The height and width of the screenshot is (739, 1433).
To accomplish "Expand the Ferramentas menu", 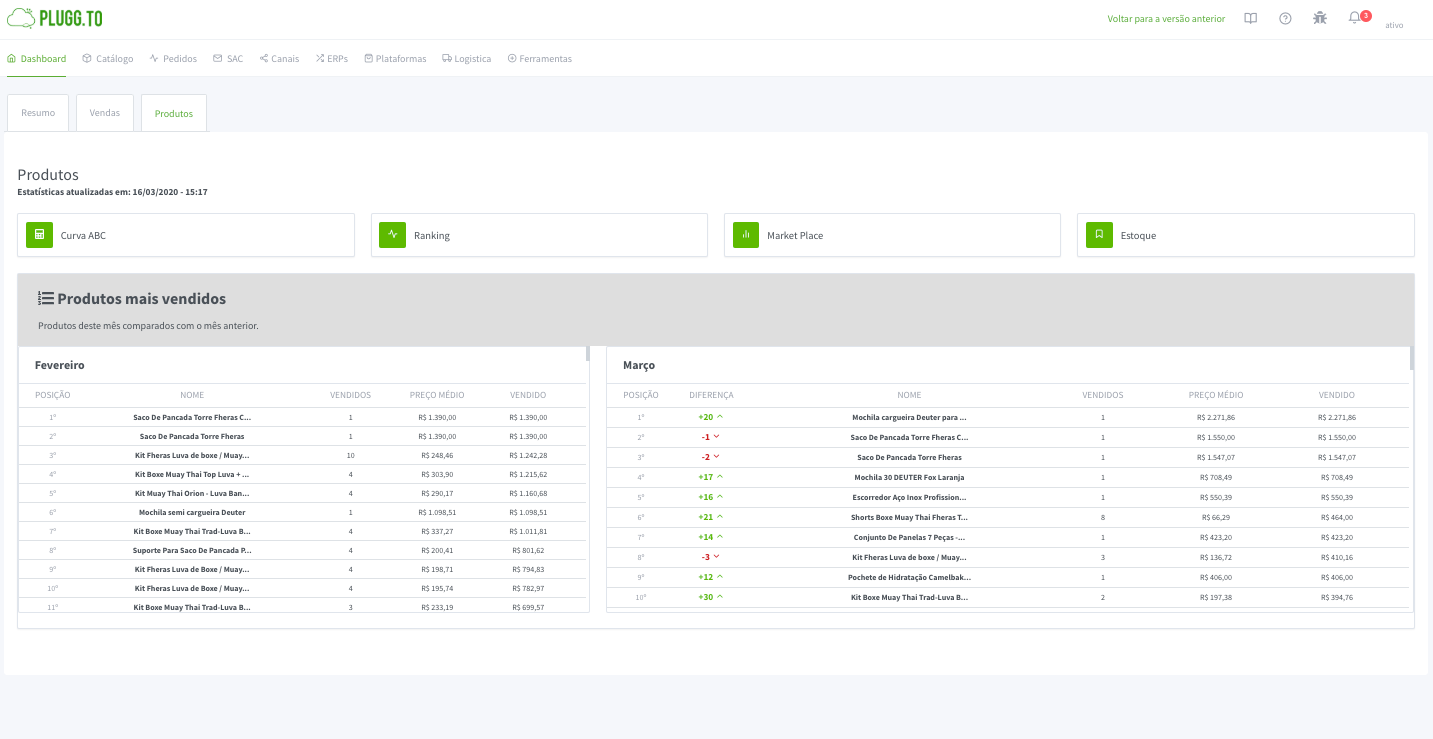I will 540,59.
